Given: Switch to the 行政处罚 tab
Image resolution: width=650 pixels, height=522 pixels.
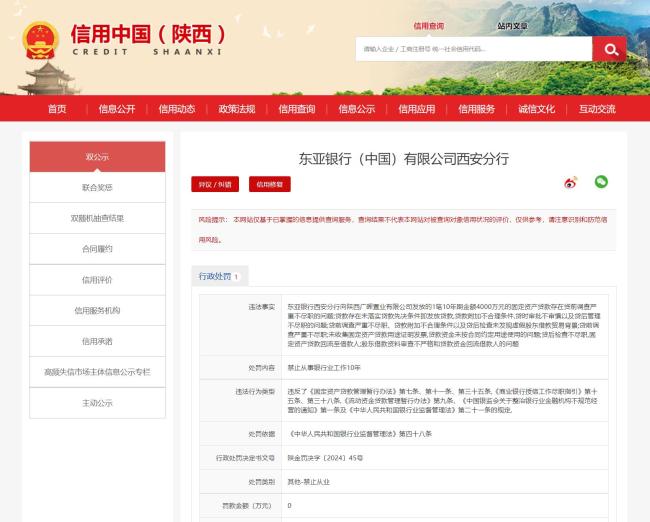Looking at the screenshot, I should pos(220,276).
